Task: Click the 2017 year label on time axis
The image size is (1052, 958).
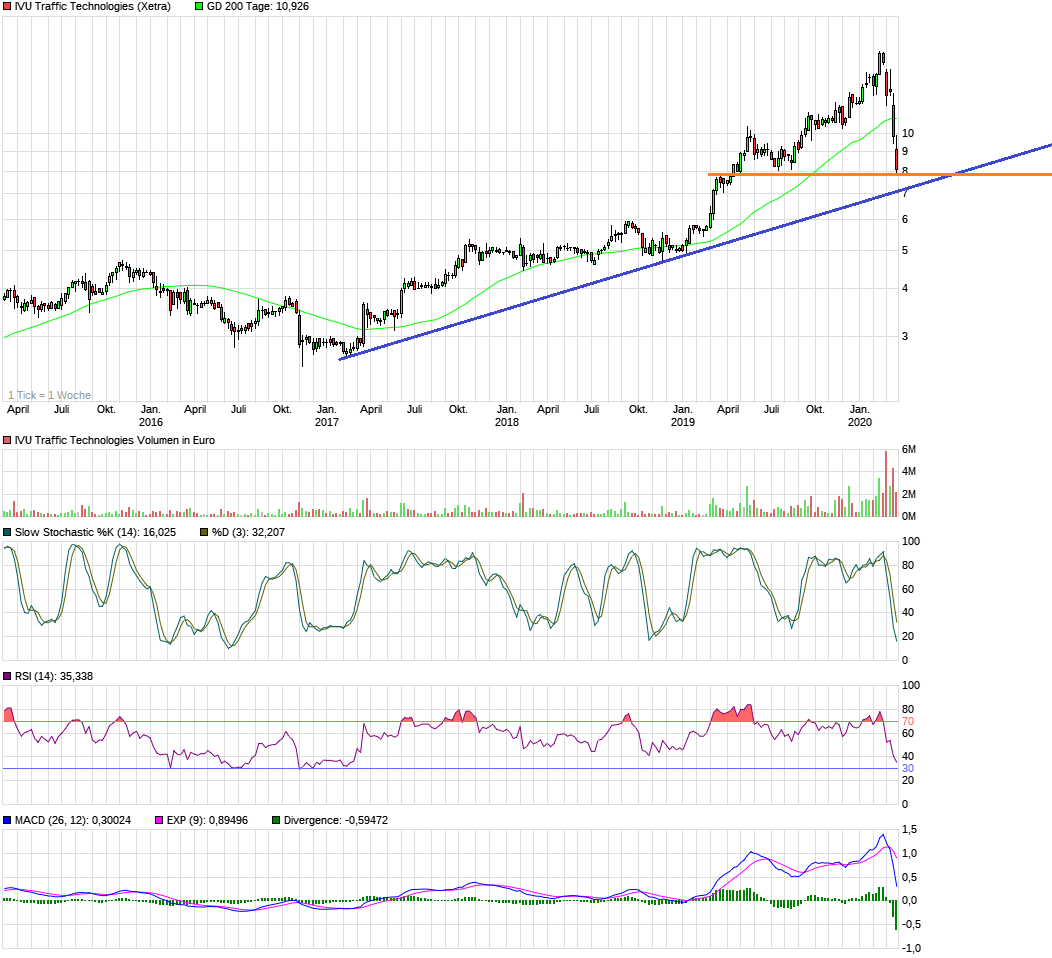Action: (x=327, y=423)
